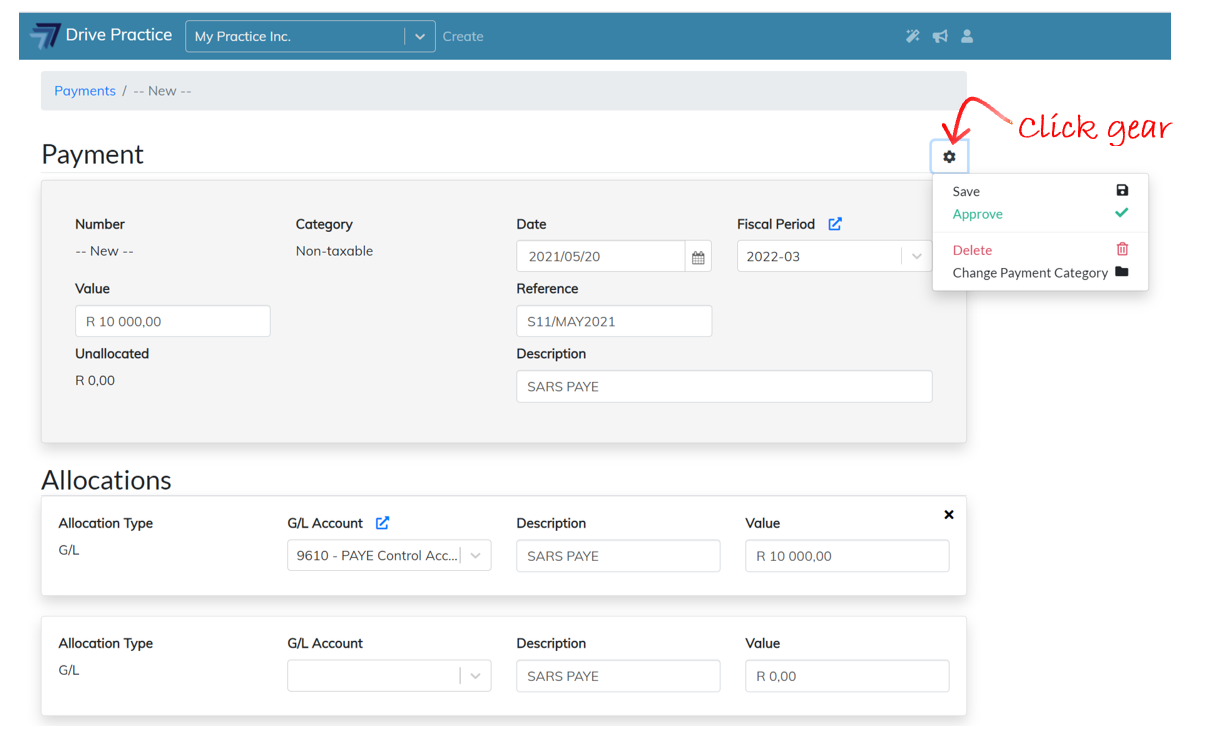
Task: Click second allocation Value R 0,00
Action: point(847,676)
